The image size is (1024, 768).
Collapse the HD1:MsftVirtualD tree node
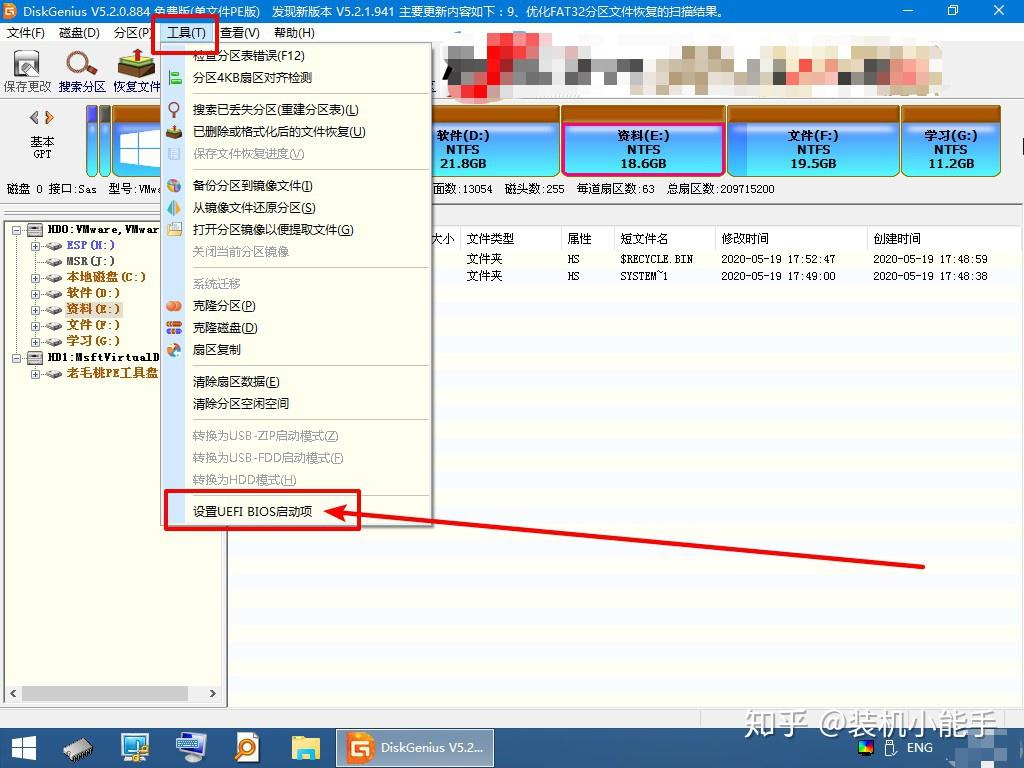pyautogui.click(x=15, y=358)
